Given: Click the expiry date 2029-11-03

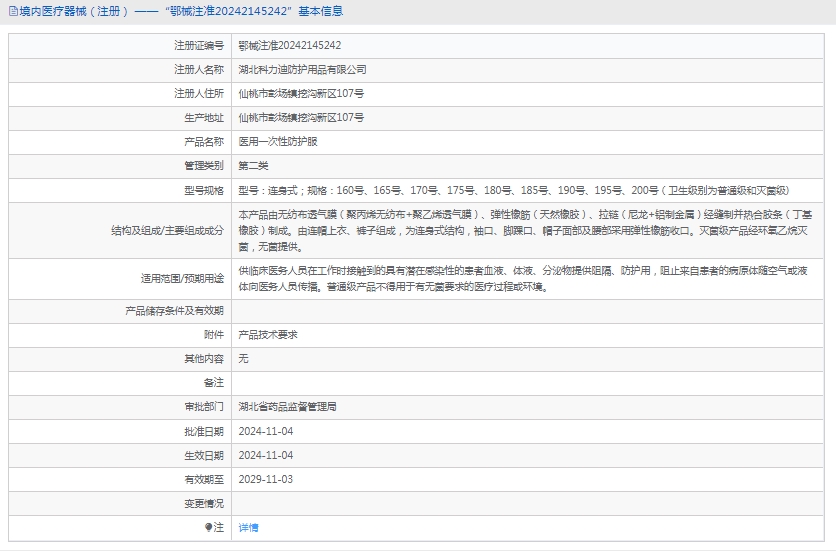Looking at the screenshot, I should point(265,479).
